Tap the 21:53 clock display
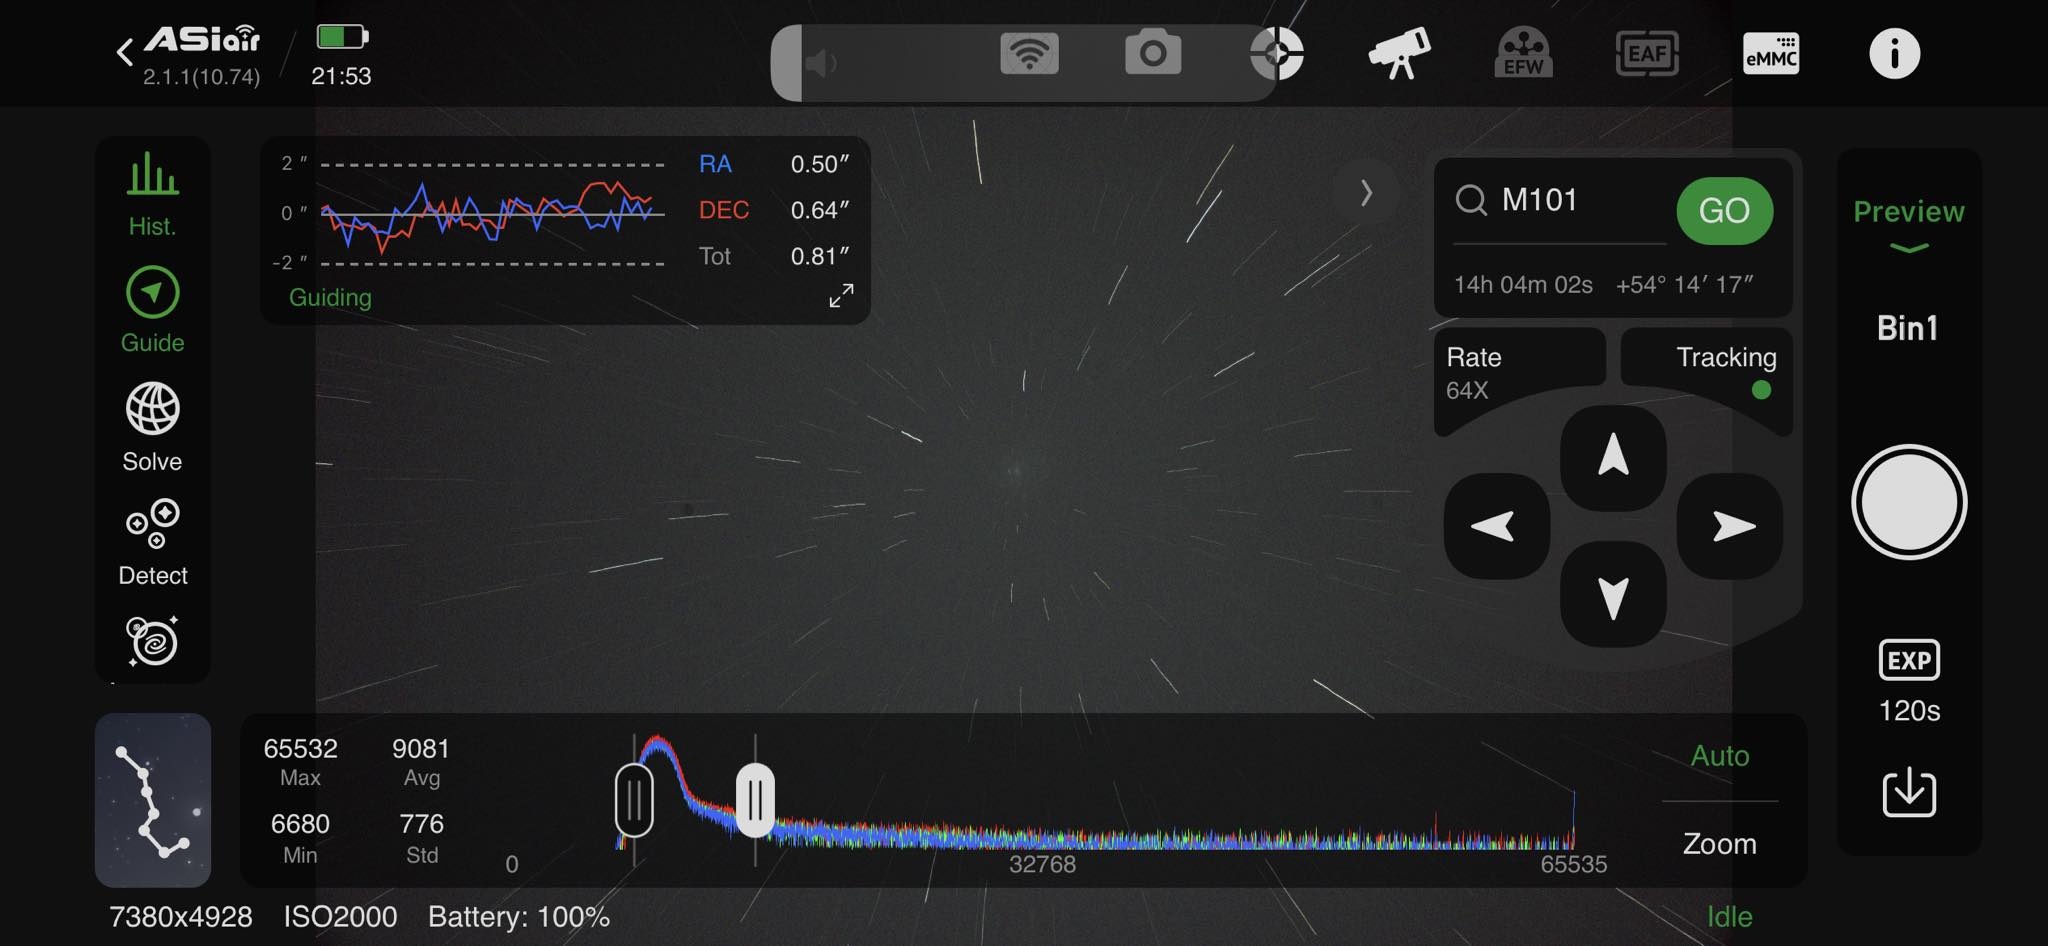The width and height of the screenshot is (2048, 946). [341, 76]
